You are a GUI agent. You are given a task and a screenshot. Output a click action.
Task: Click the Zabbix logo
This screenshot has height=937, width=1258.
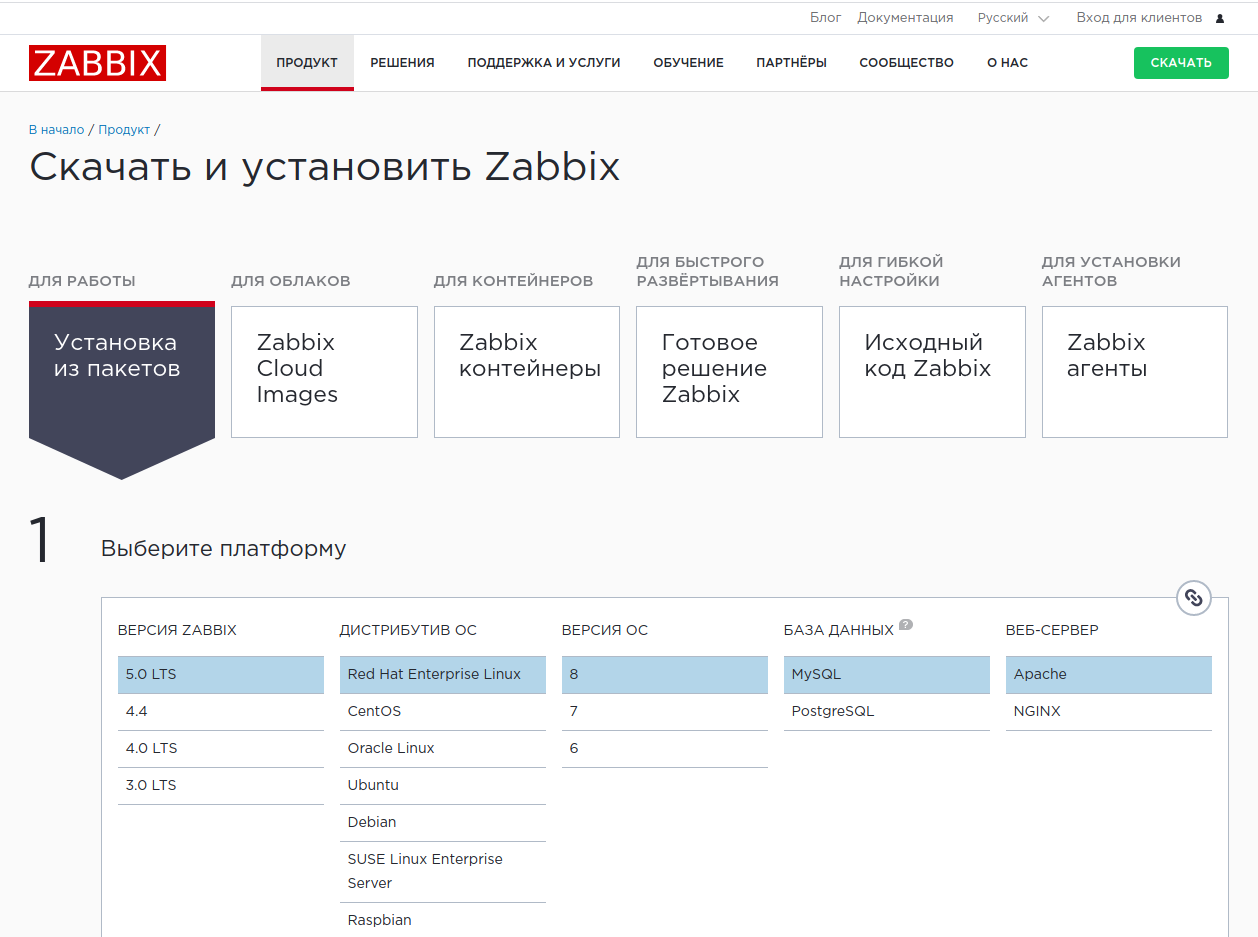[97, 63]
